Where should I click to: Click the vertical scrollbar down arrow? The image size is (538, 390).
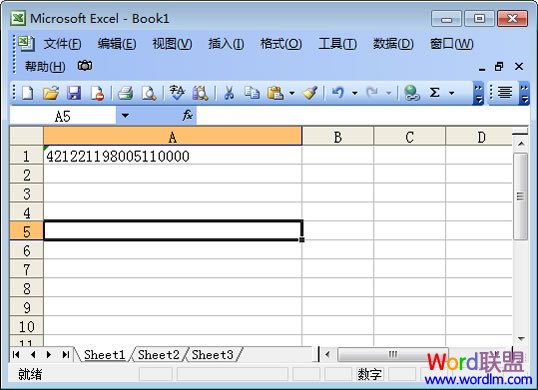pos(521,339)
